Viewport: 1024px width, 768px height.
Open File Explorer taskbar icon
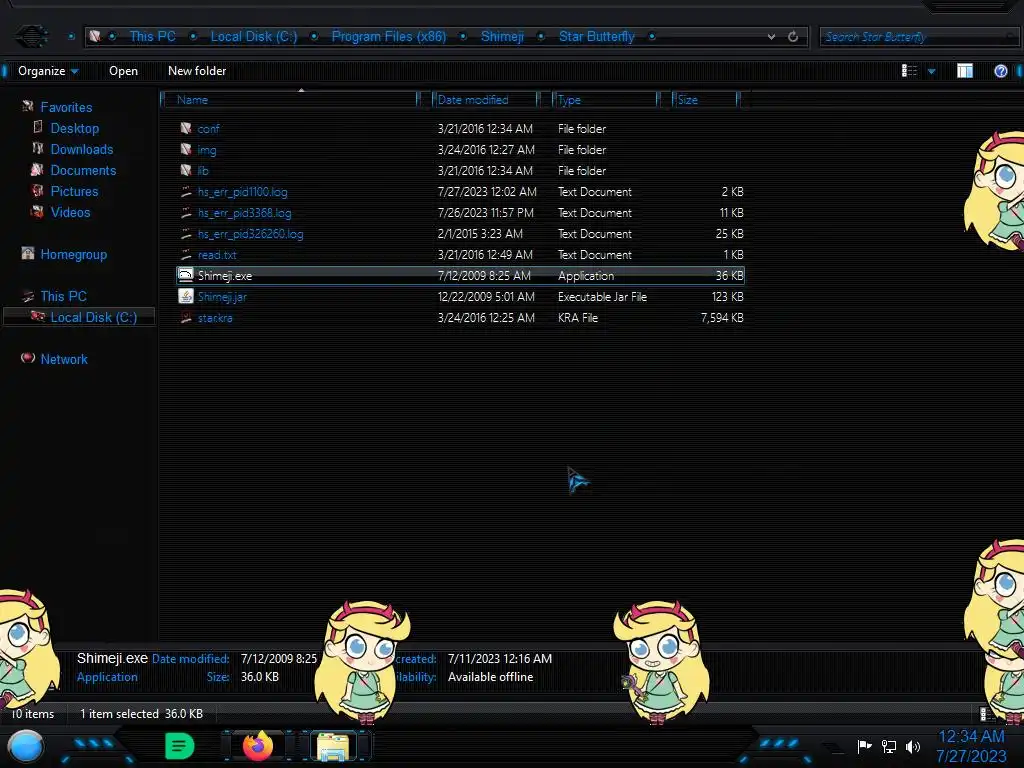(333, 747)
